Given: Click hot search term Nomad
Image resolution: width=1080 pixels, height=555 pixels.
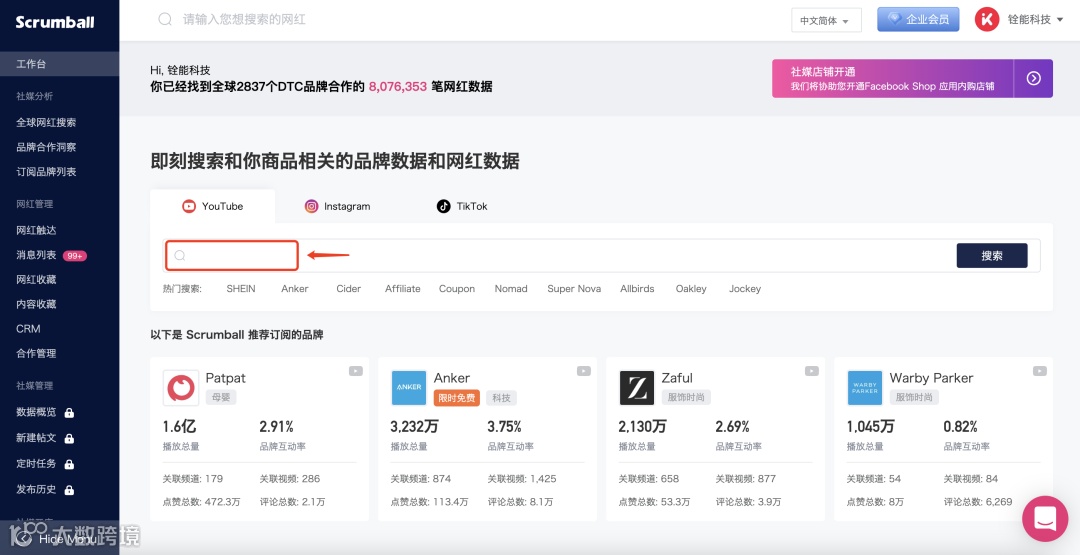Looking at the screenshot, I should (x=511, y=289).
